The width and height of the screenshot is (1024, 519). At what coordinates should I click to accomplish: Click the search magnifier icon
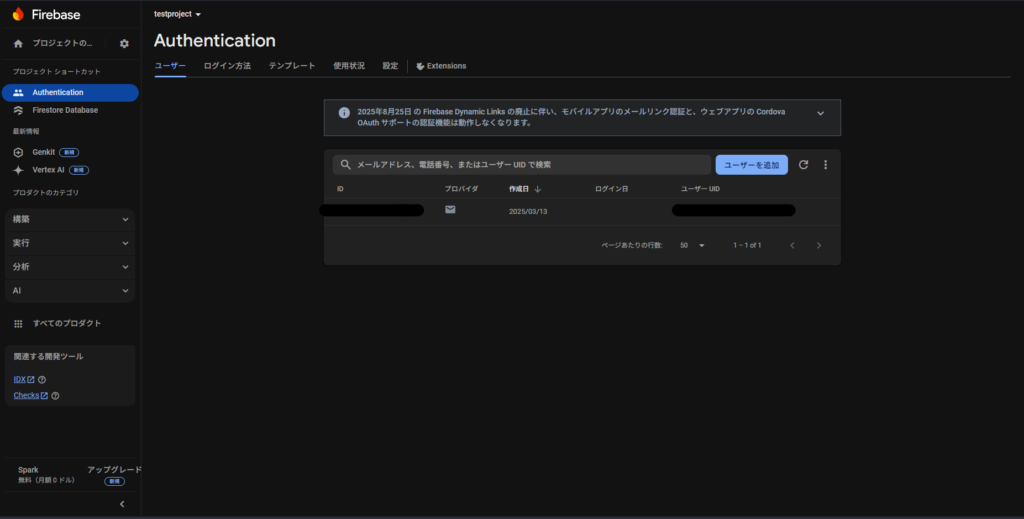click(345, 165)
